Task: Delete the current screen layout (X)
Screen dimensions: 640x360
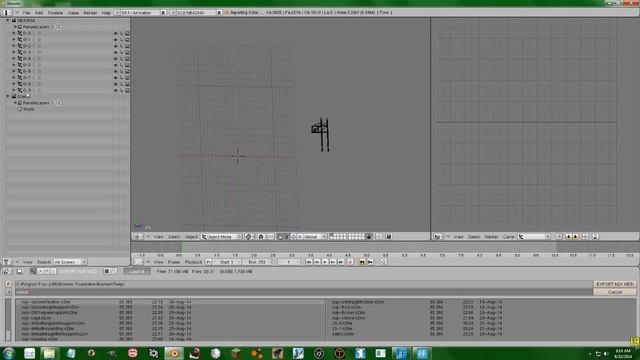Action: click(x=163, y=13)
